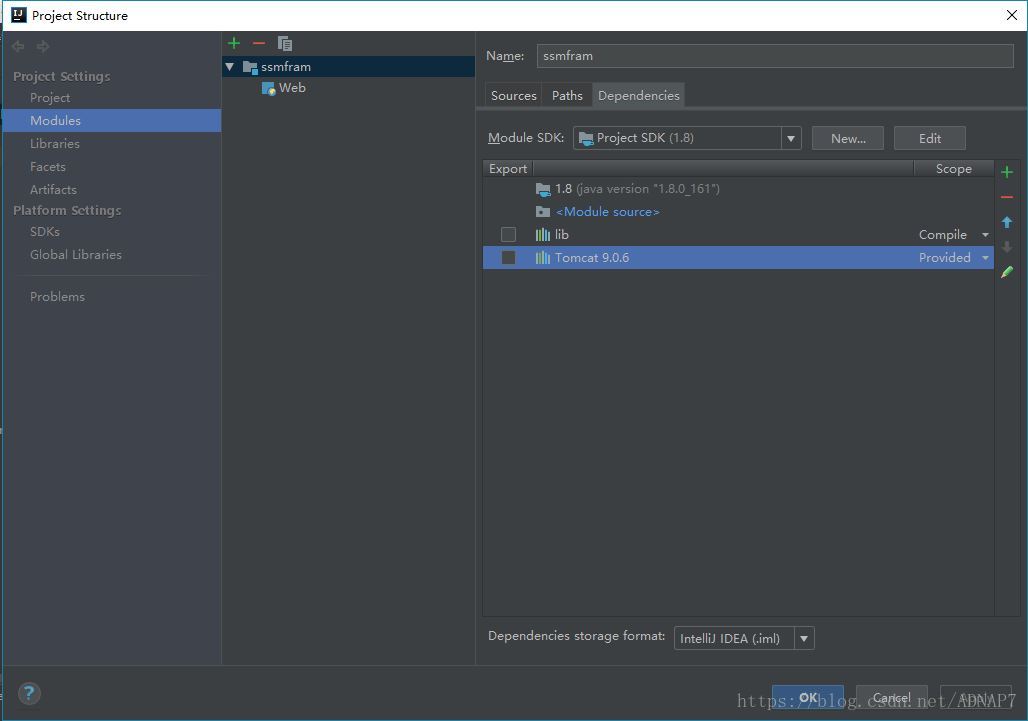Toggle Export checkbox for Tomcat 9.0.6
Image resolution: width=1028 pixels, height=721 pixels.
pyautogui.click(x=508, y=258)
